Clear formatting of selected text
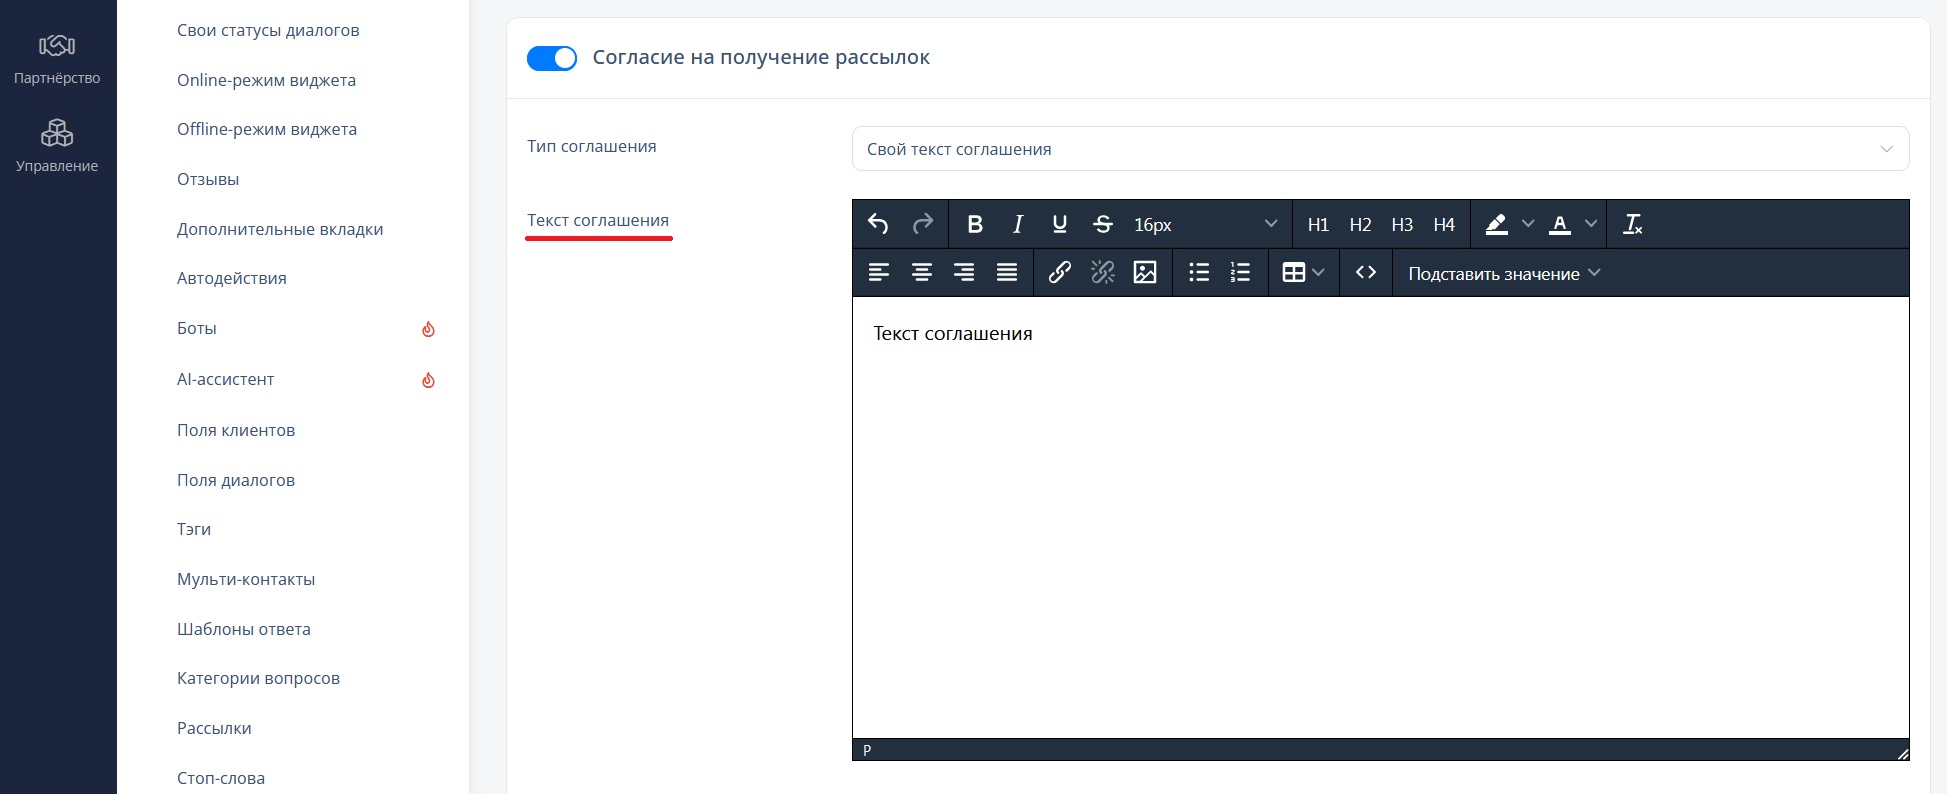The width and height of the screenshot is (1947, 794). coord(1633,224)
